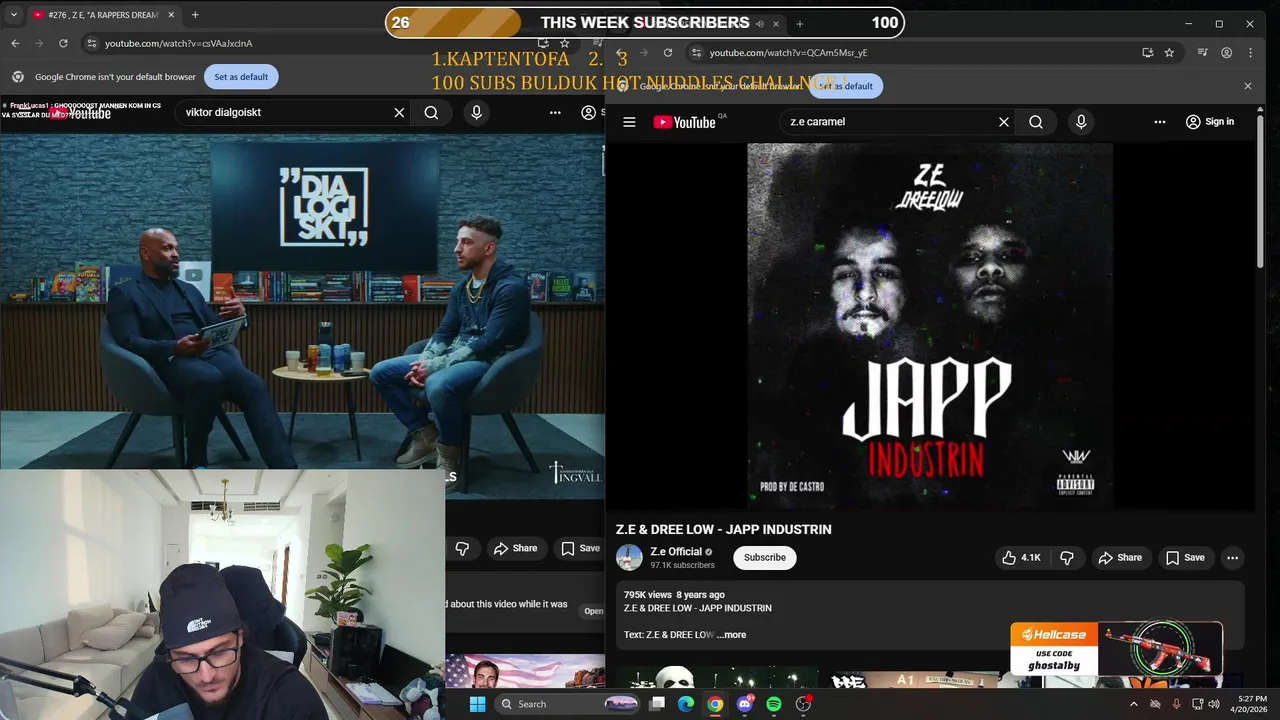The image size is (1280, 720).
Task: Click the csVAaJxcInA URL address bar
Action: click(178, 43)
